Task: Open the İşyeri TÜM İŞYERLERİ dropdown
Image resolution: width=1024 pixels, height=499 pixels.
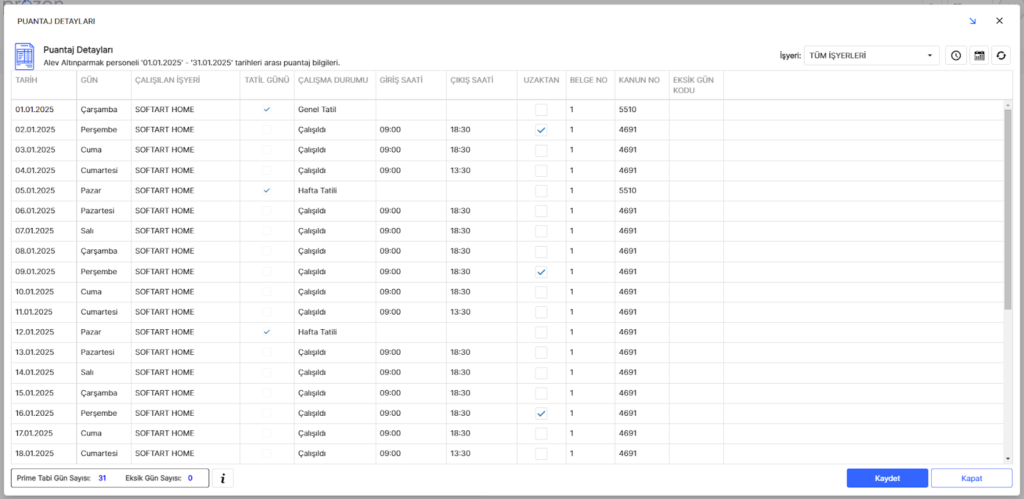Action: point(873,56)
